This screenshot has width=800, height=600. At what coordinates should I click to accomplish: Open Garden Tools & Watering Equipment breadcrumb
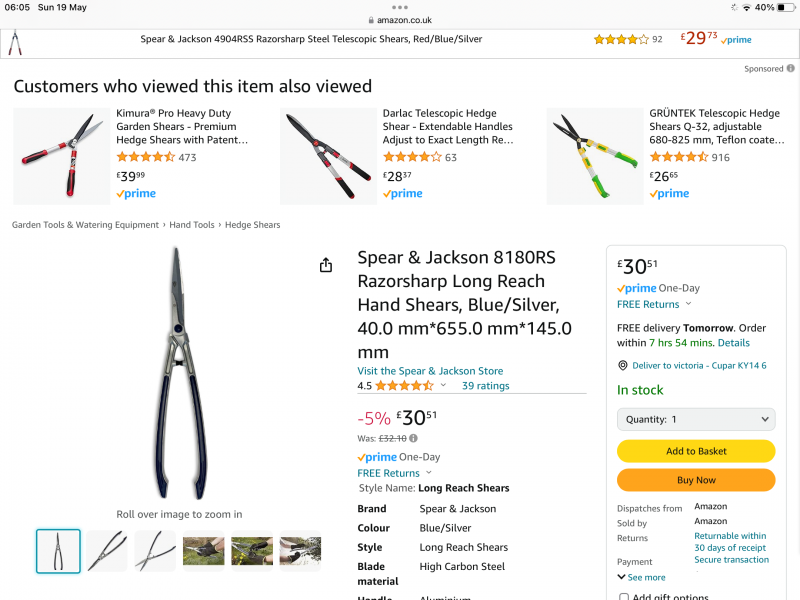85,225
